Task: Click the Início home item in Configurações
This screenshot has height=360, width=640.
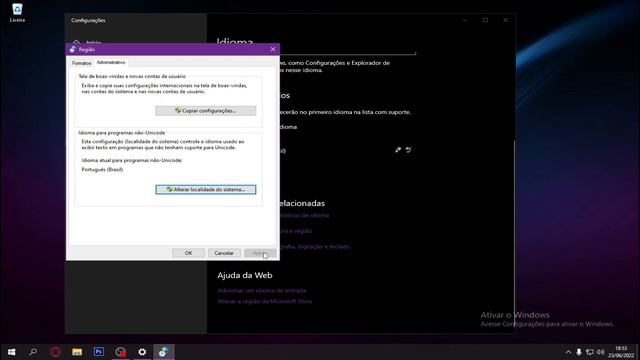Action: [87, 42]
